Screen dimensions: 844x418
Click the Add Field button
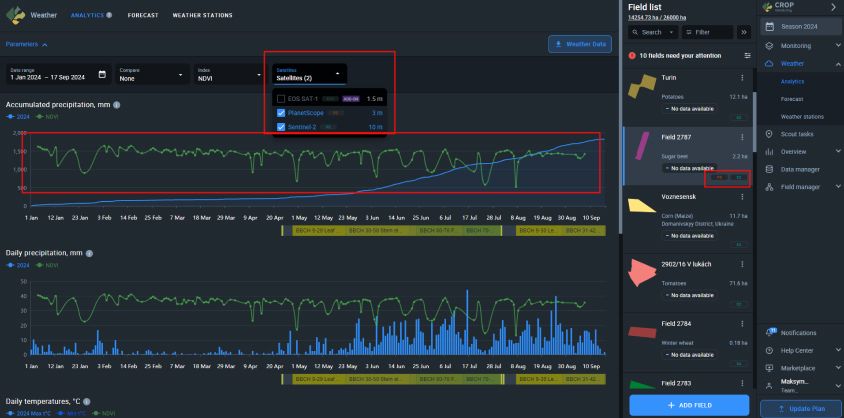tap(689, 405)
